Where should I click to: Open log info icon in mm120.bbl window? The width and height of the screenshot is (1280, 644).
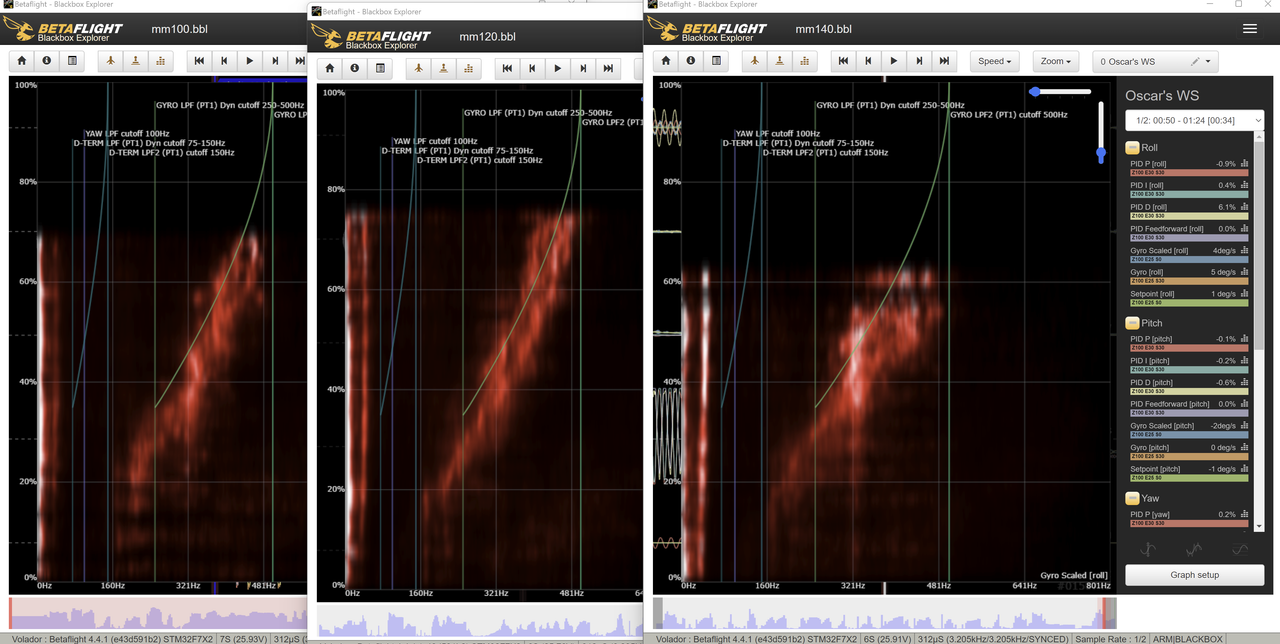click(x=355, y=69)
